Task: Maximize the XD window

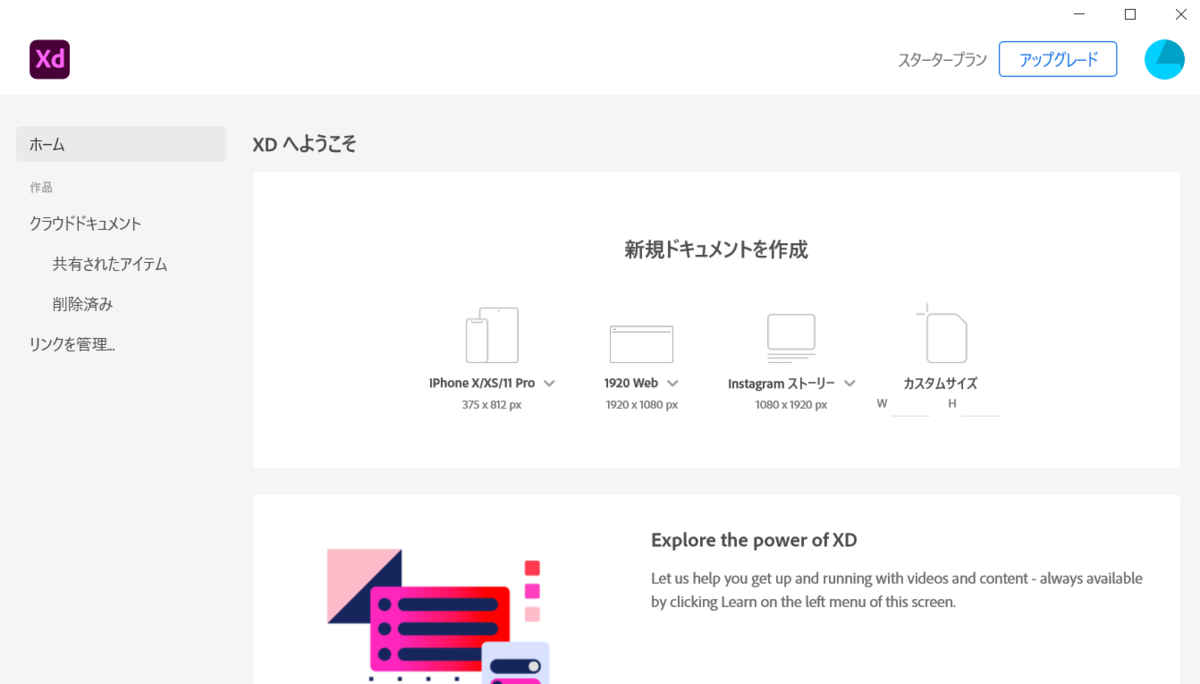Action: [x=1130, y=14]
